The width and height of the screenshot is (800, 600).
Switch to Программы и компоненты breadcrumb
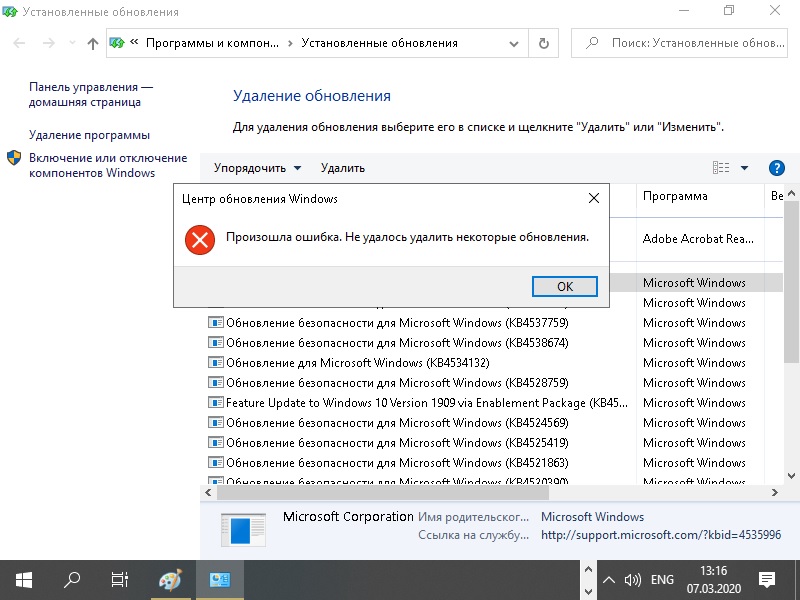coord(211,43)
